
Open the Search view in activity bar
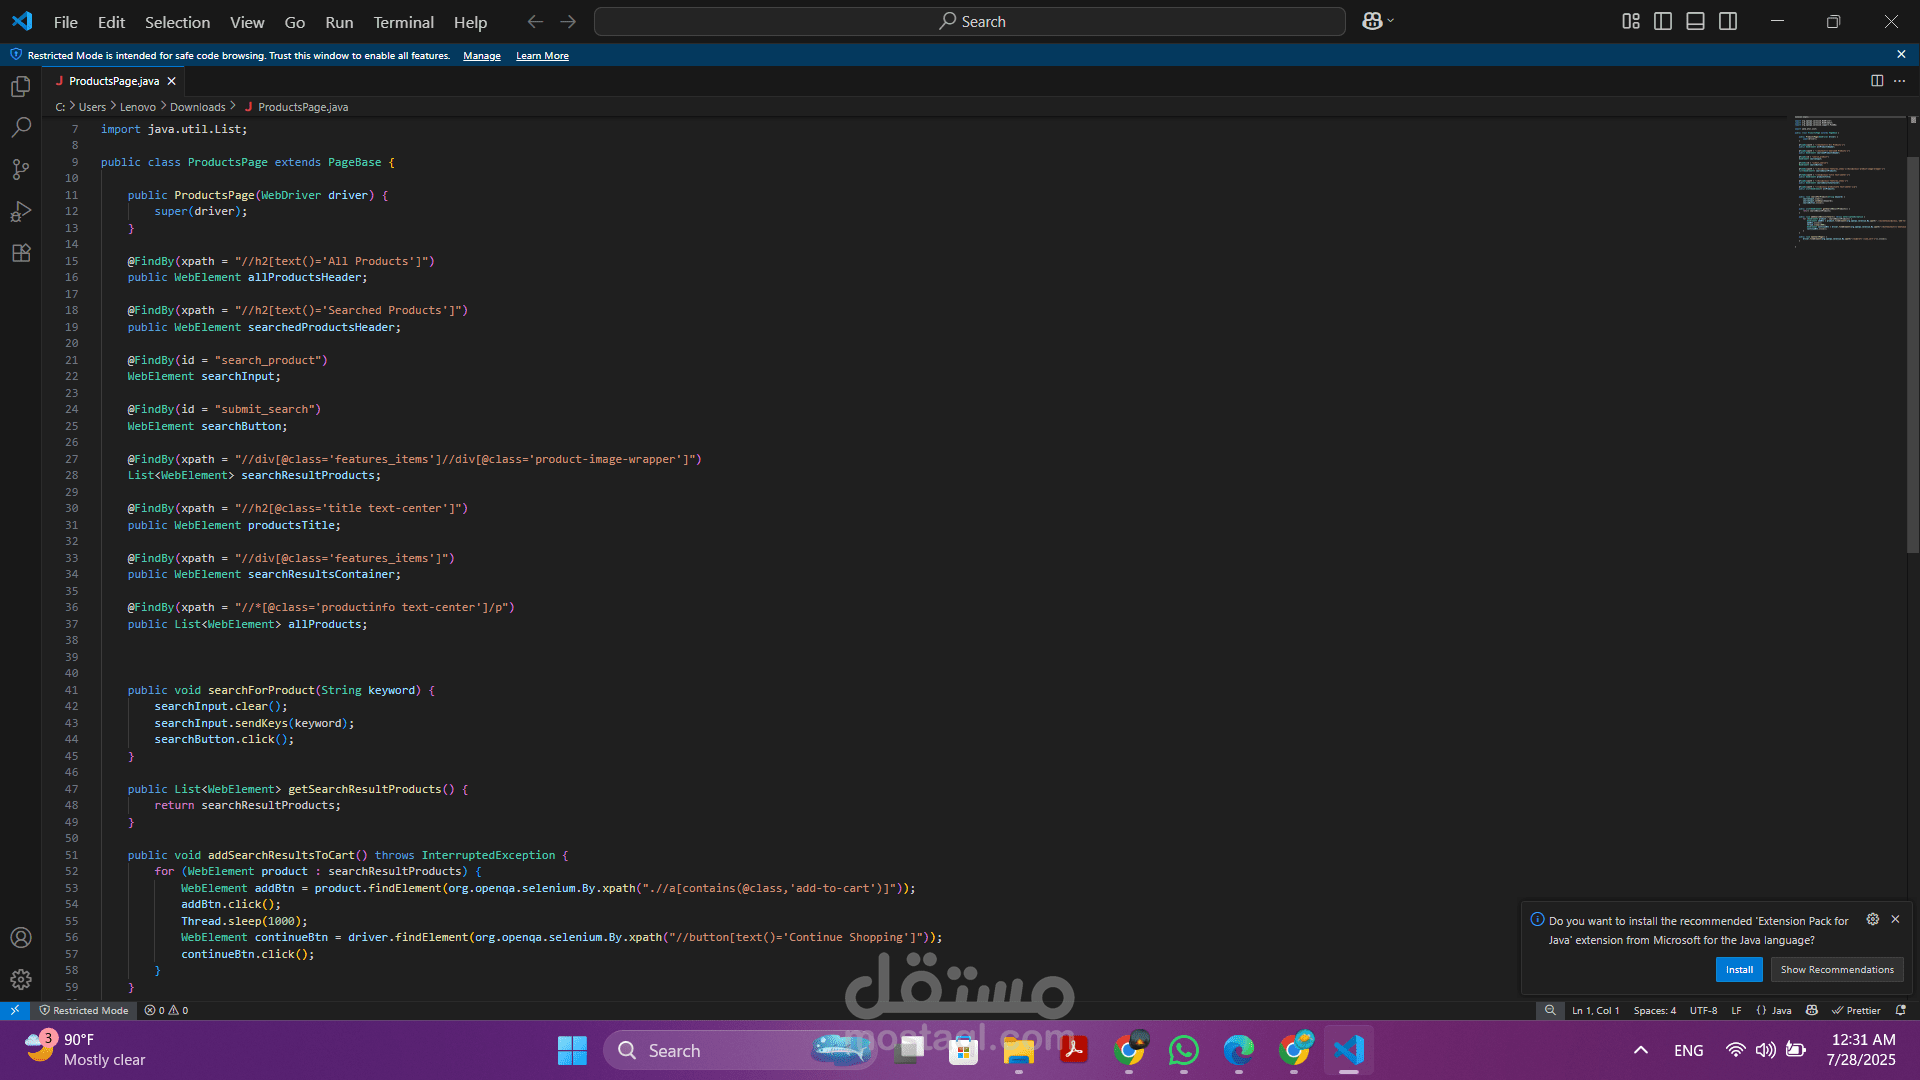click(21, 128)
